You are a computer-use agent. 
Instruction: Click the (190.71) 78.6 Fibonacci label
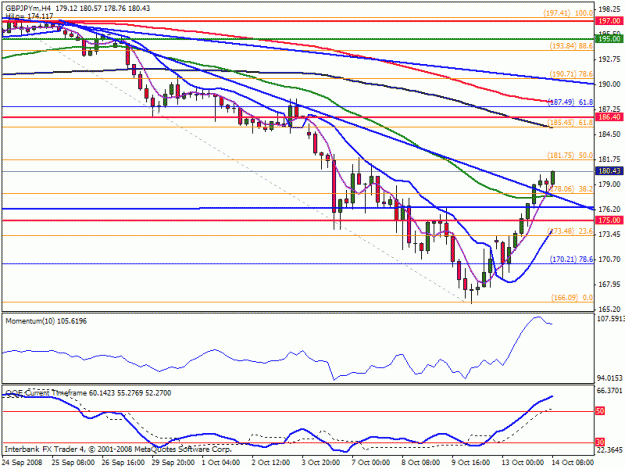tap(571, 74)
